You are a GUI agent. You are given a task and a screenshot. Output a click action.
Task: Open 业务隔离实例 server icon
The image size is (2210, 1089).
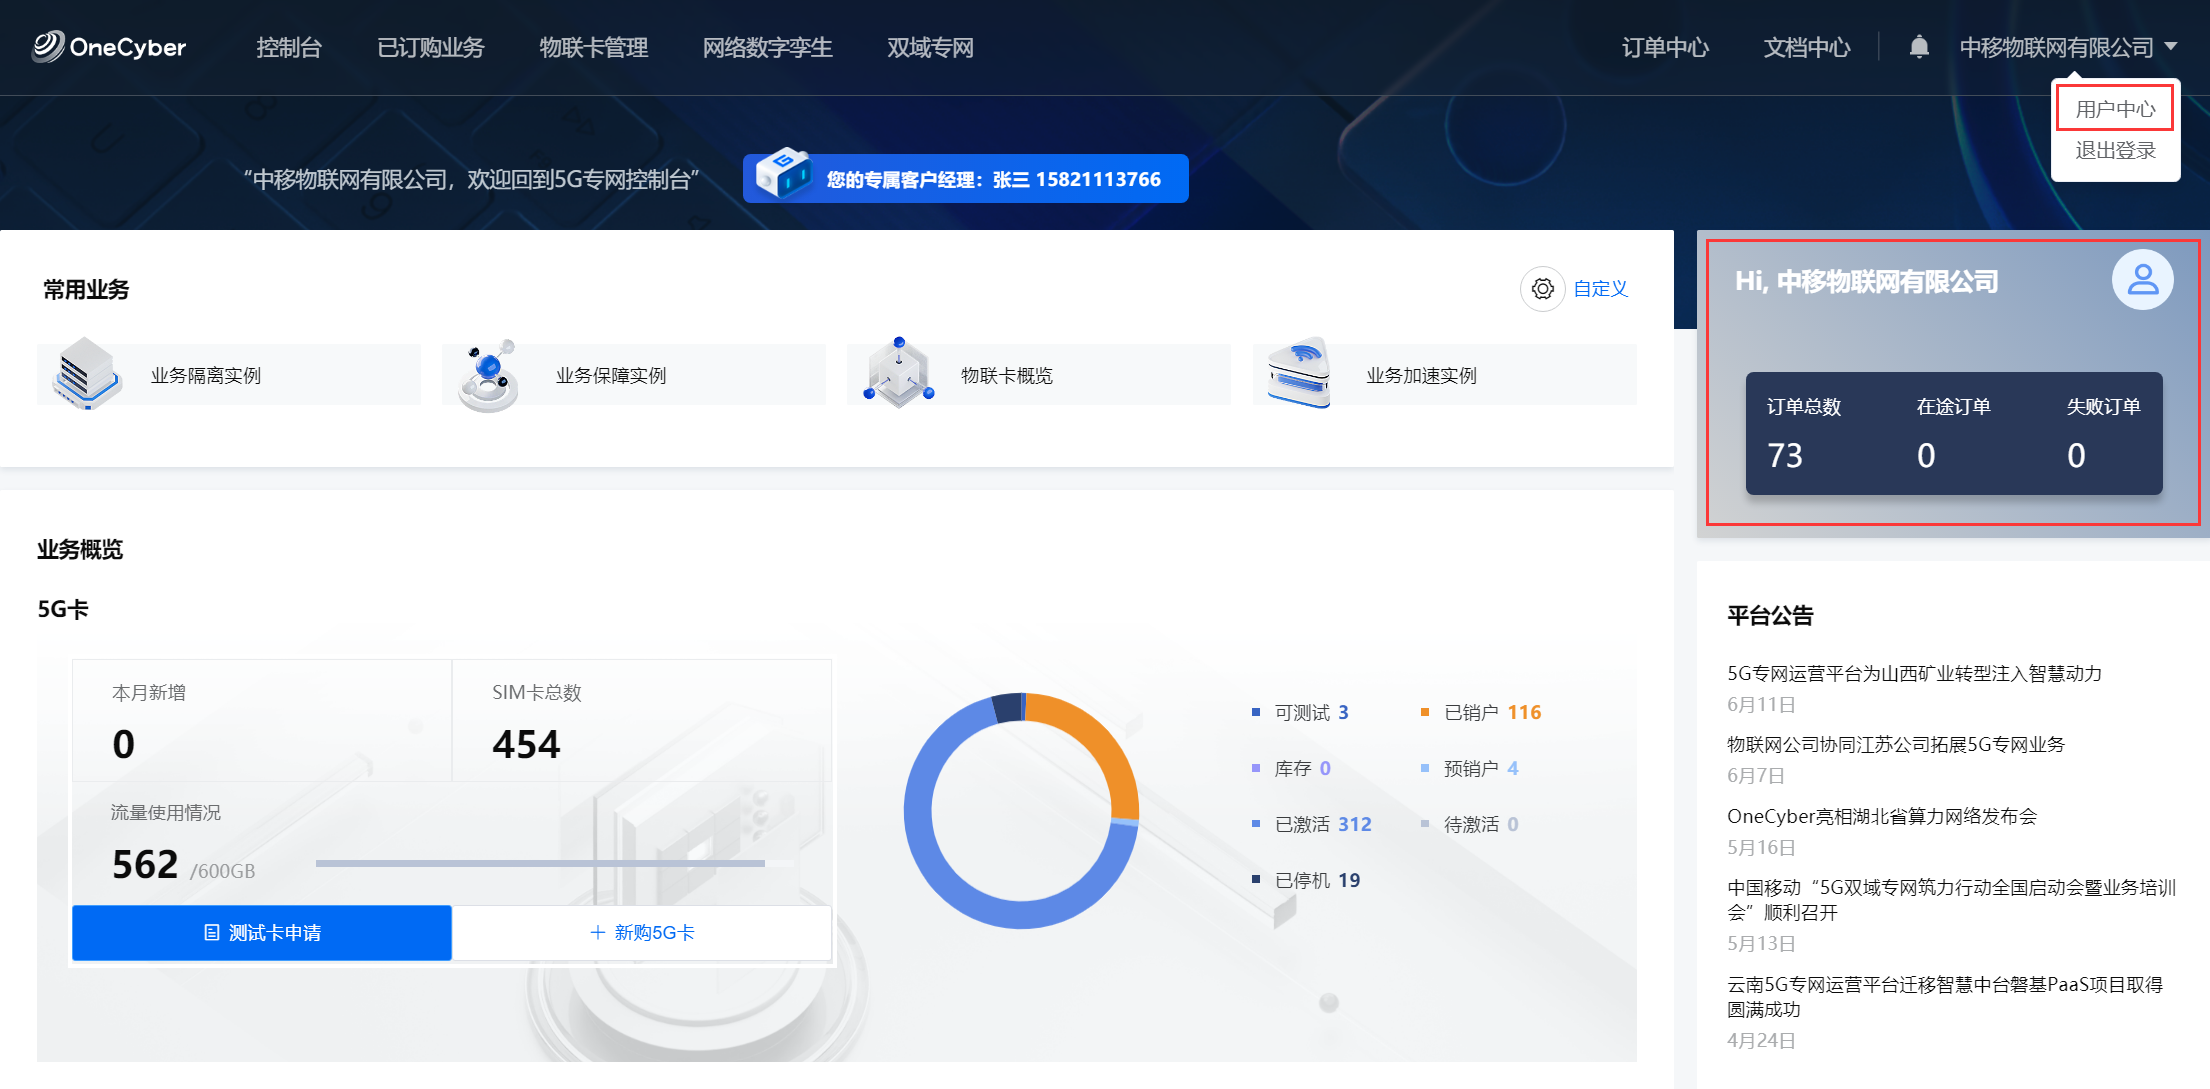(x=86, y=374)
